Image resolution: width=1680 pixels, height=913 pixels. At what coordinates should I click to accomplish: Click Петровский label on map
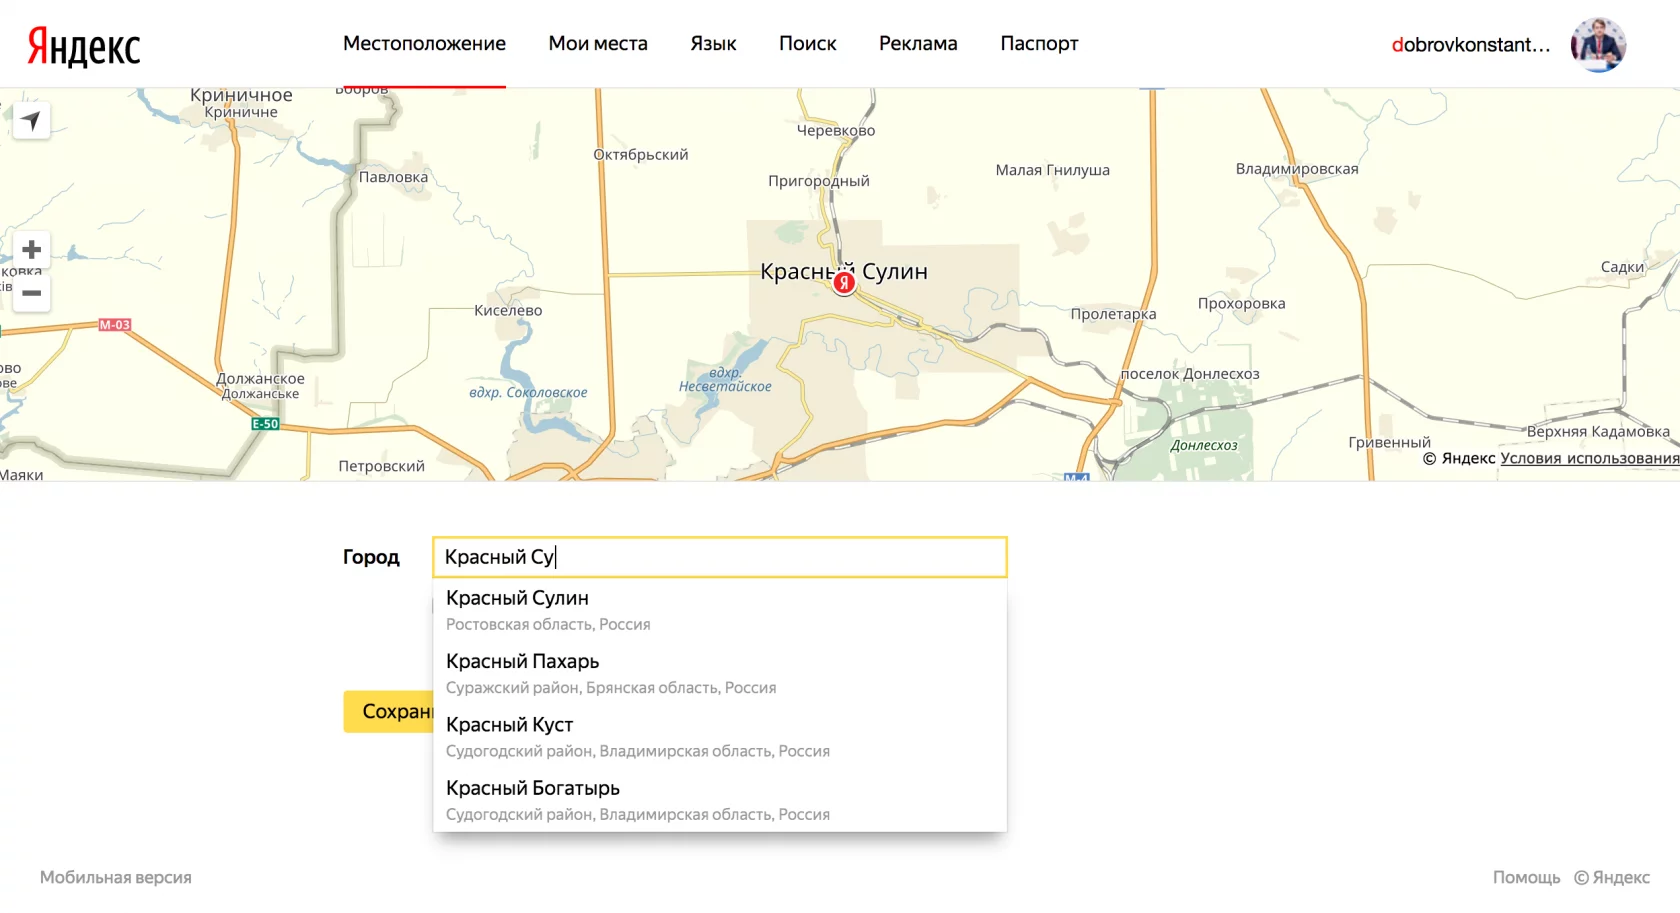pos(381,466)
